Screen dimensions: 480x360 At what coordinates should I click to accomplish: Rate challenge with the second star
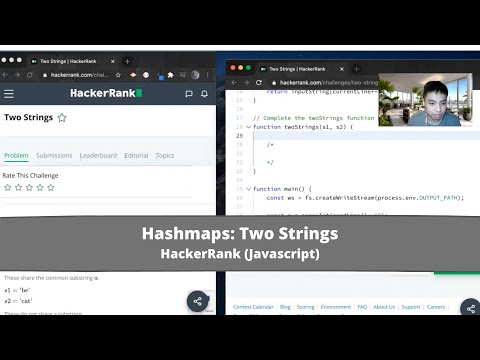[x=18, y=187]
